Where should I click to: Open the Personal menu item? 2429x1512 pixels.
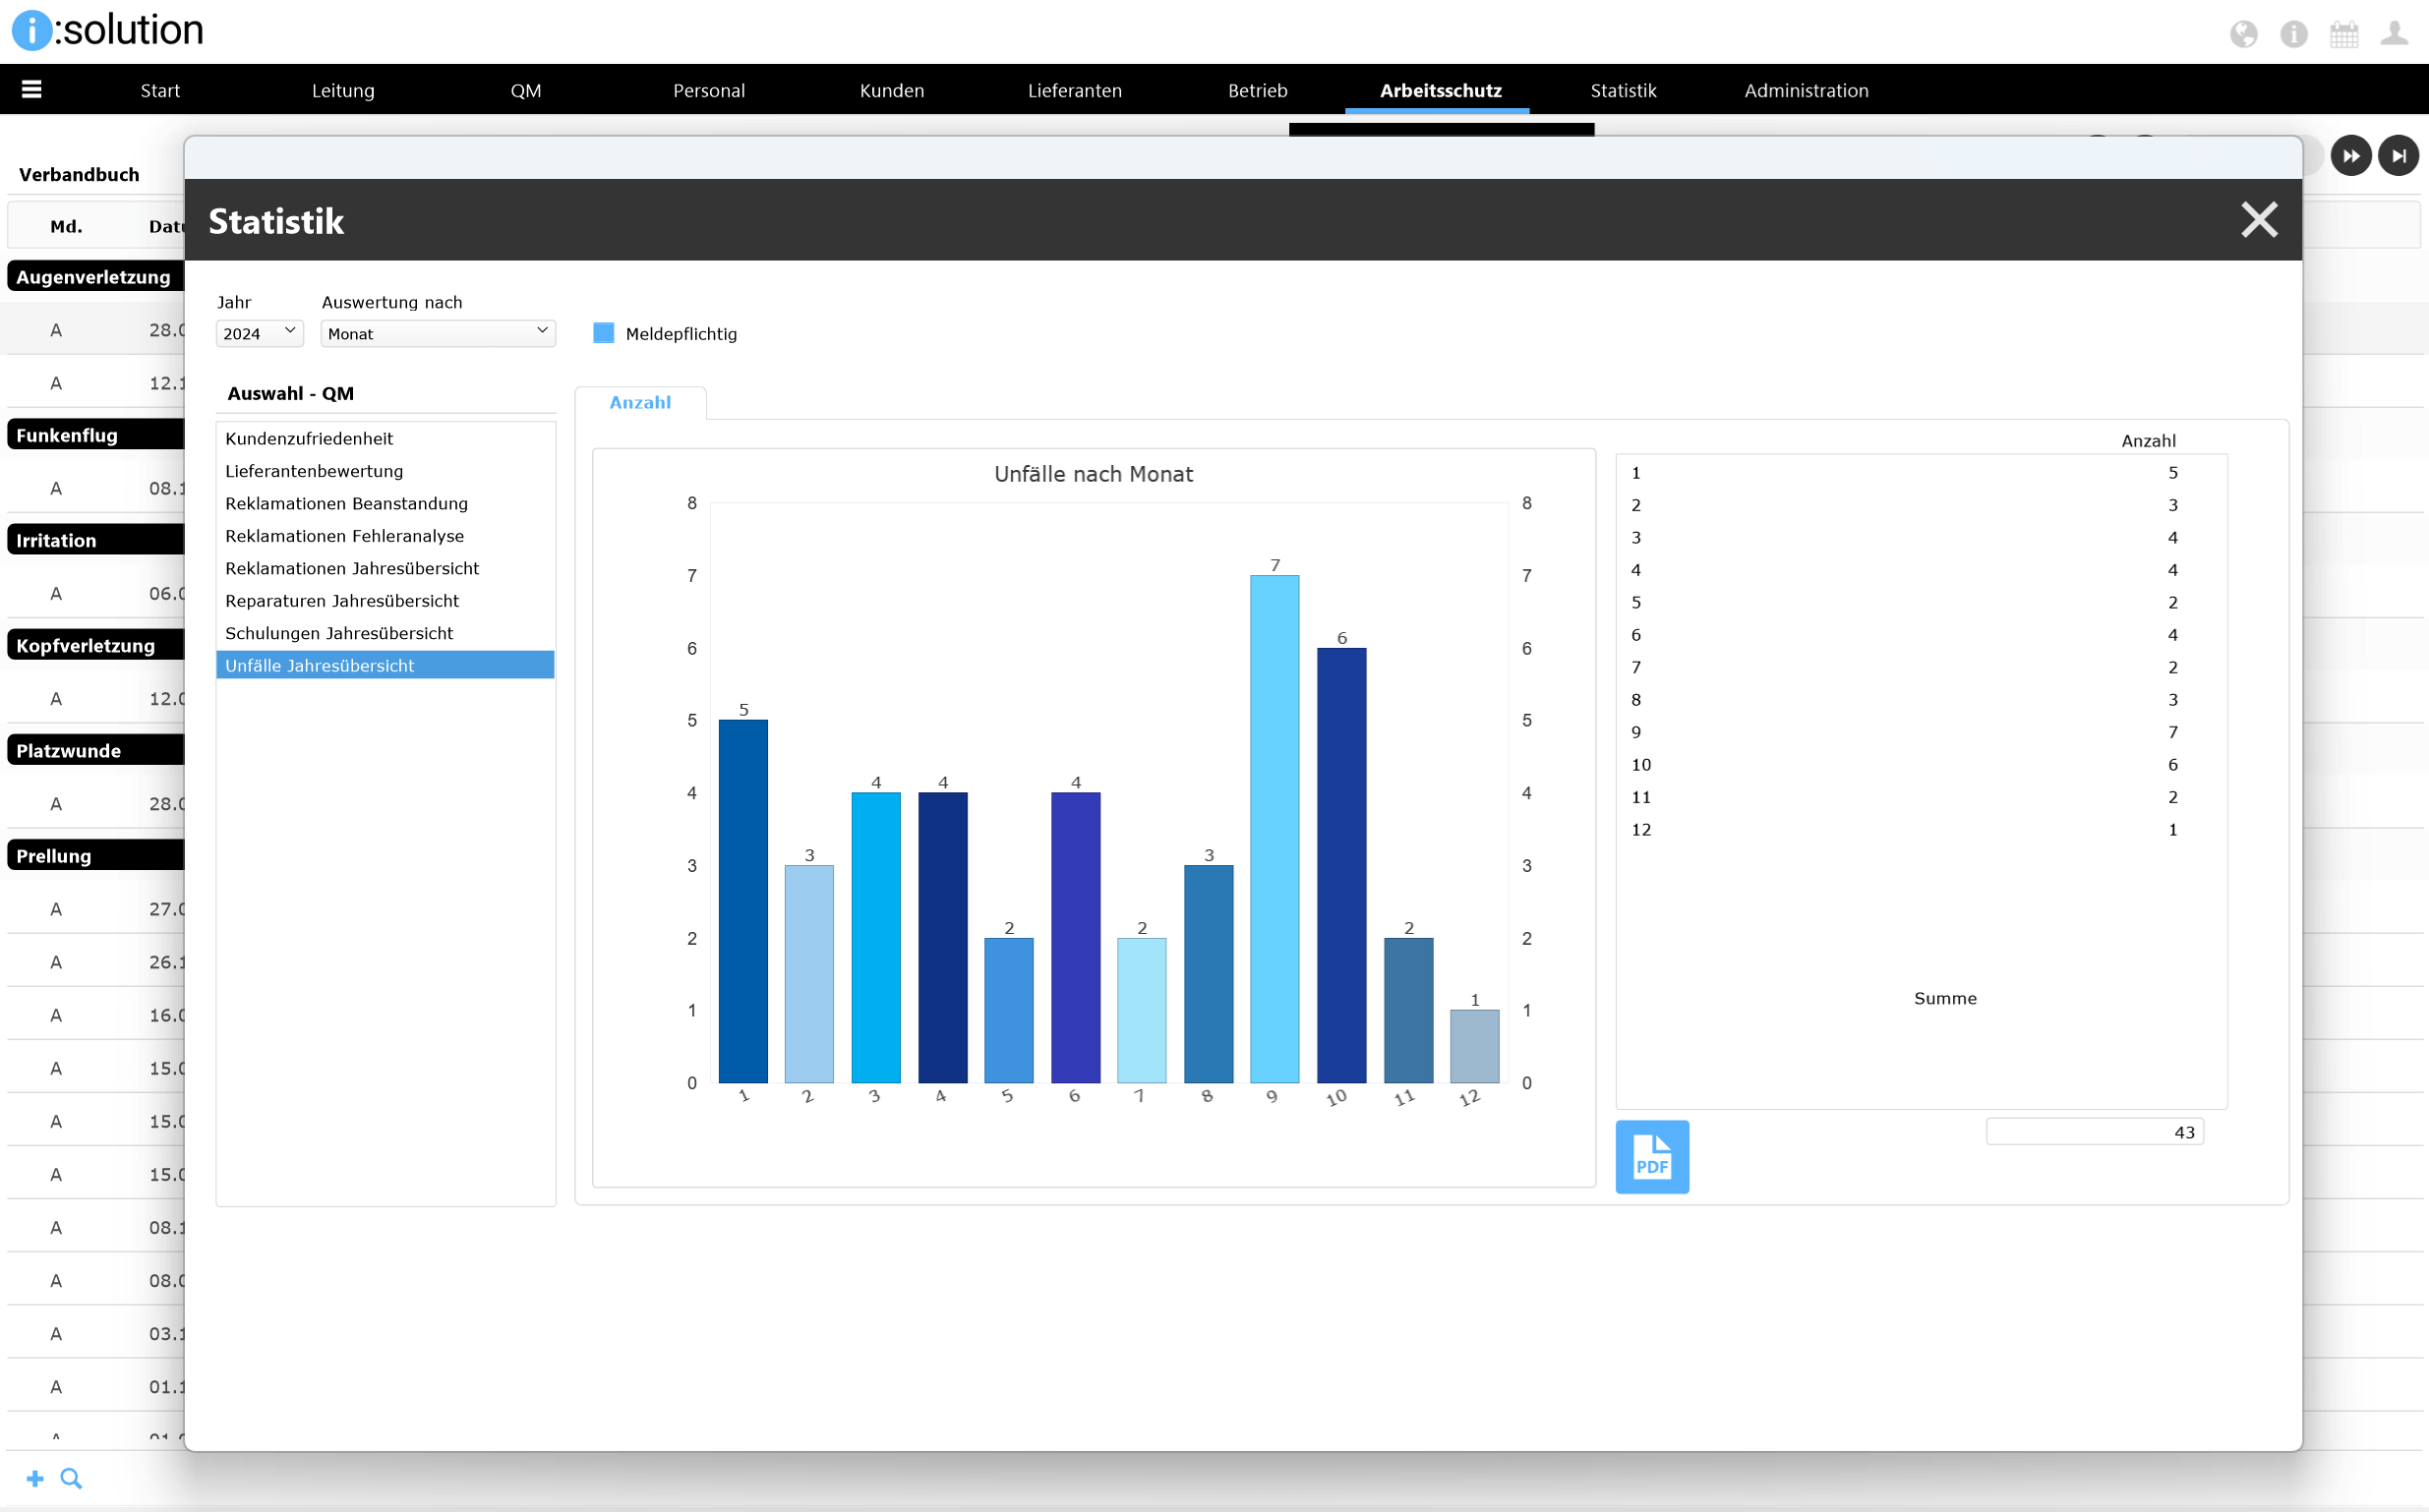click(x=708, y=90)
